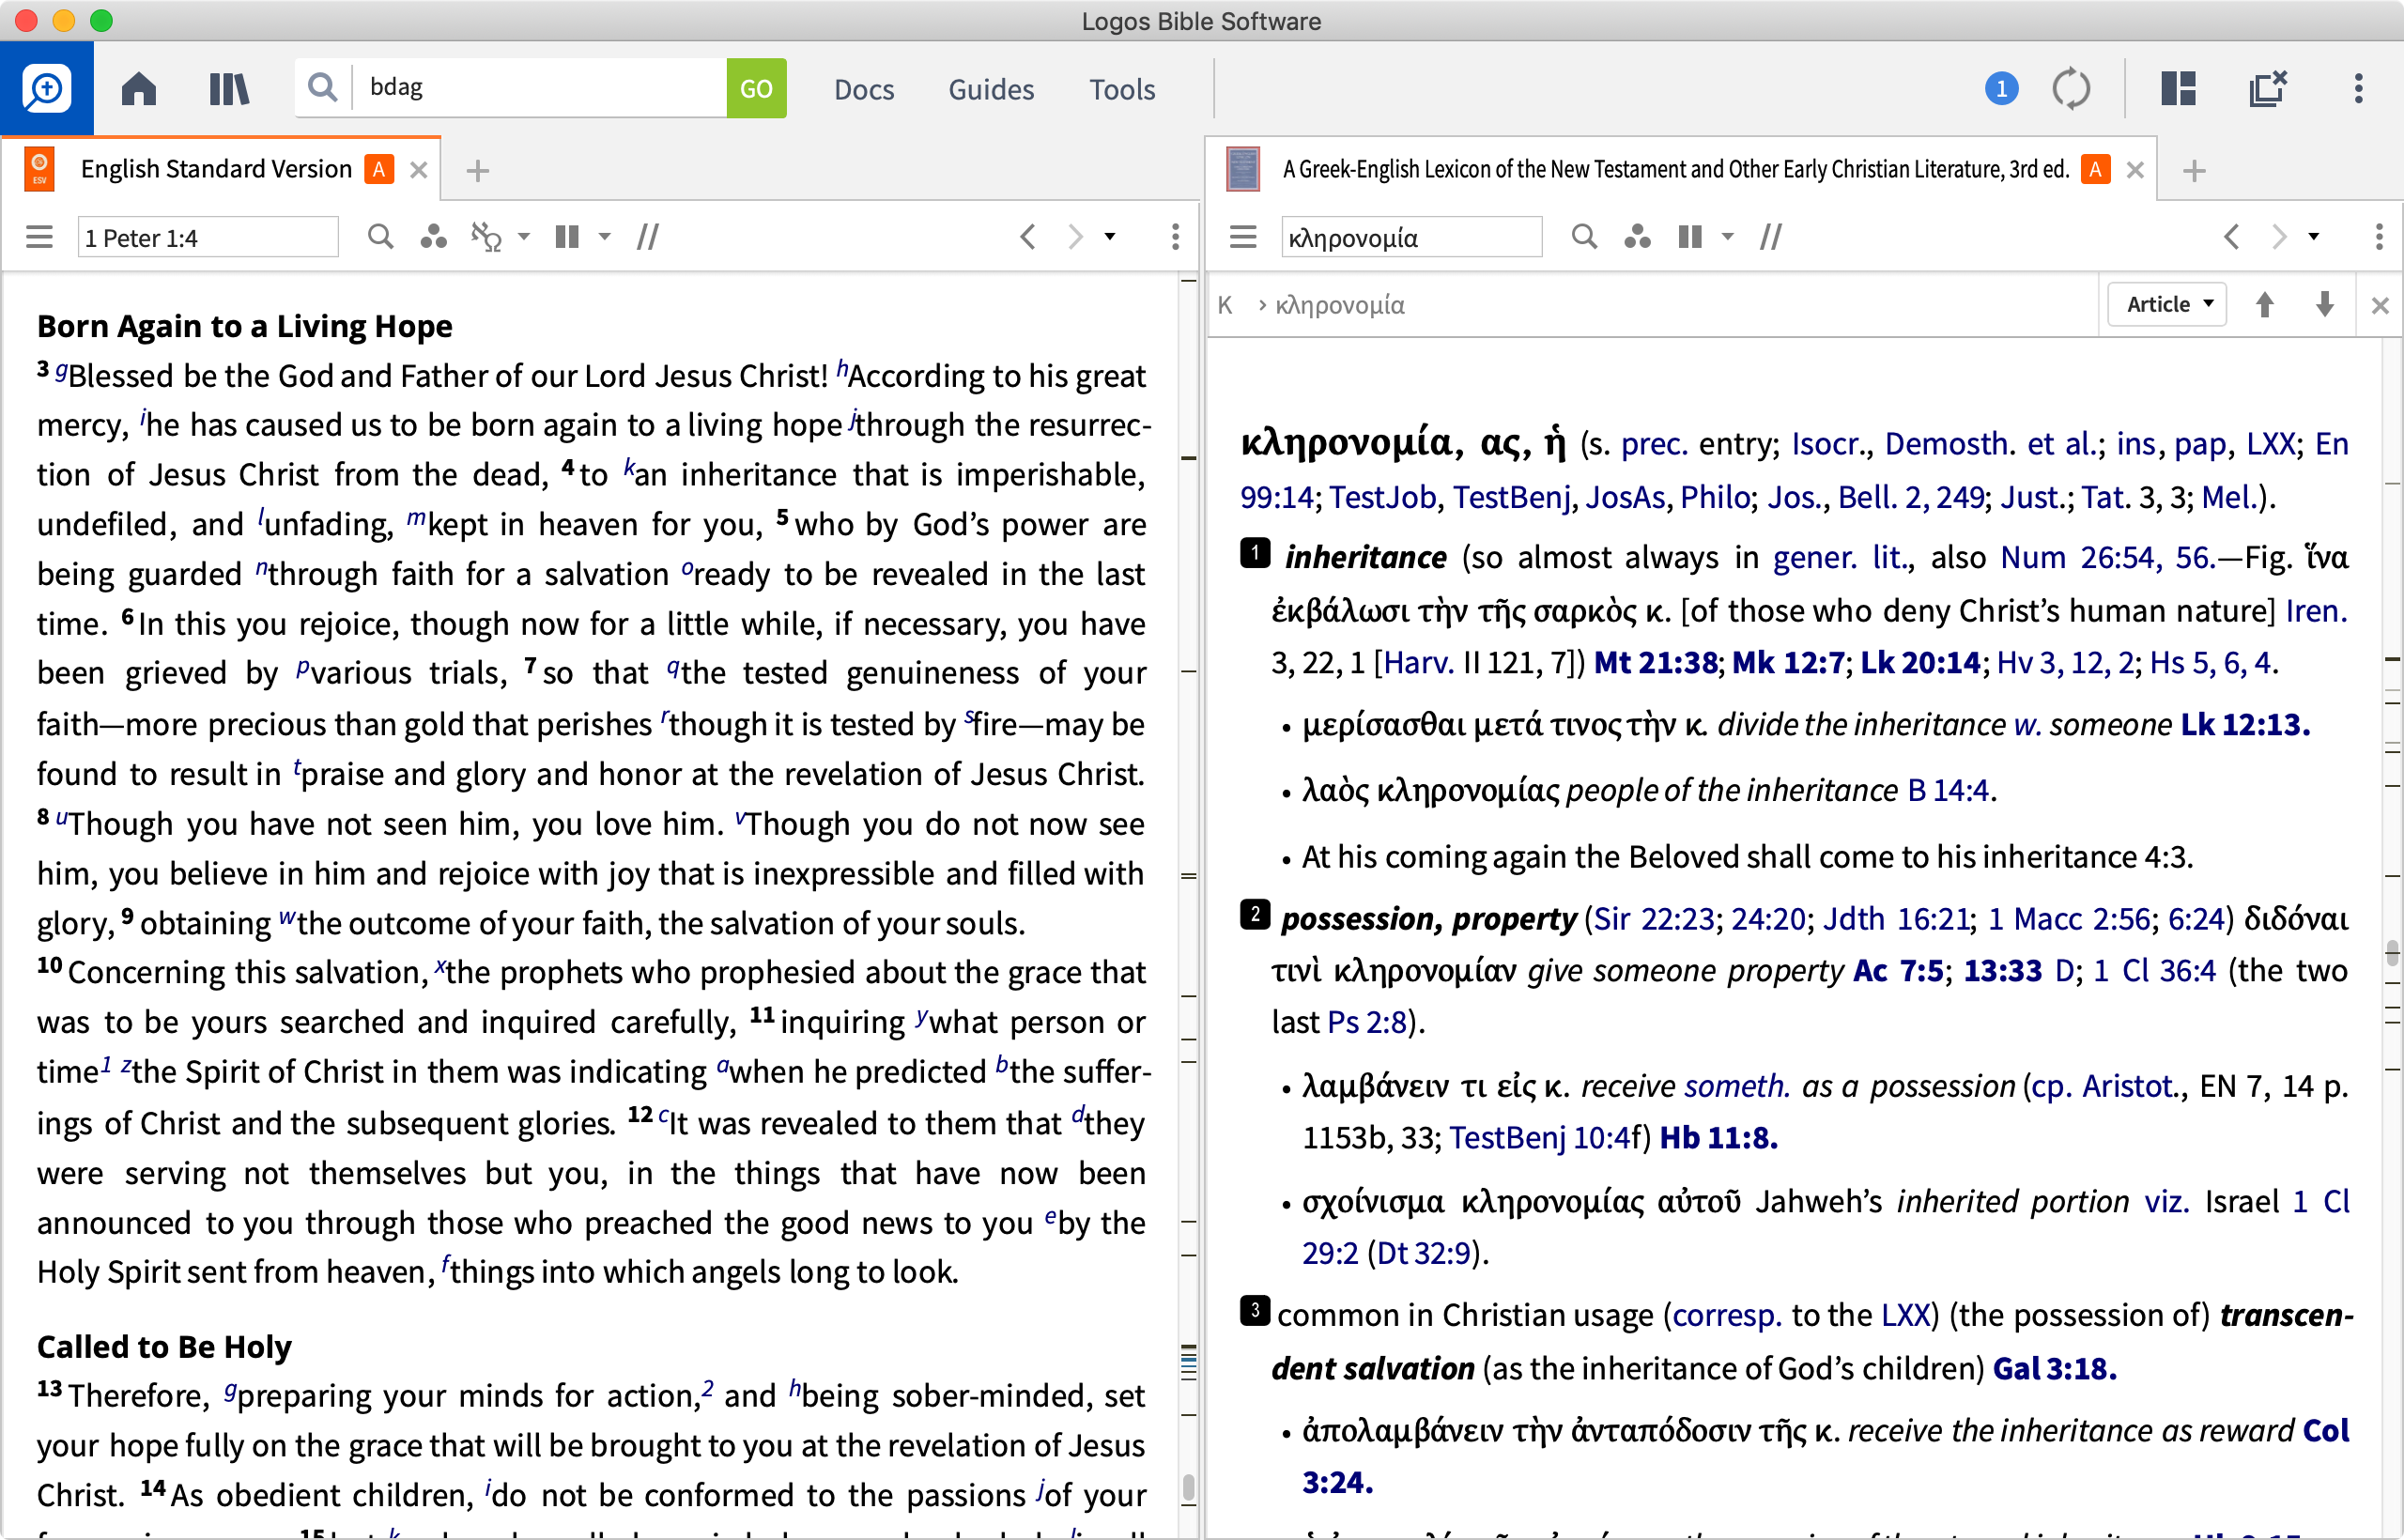
Task: Open the Layouts icon
Action: 2178,89
